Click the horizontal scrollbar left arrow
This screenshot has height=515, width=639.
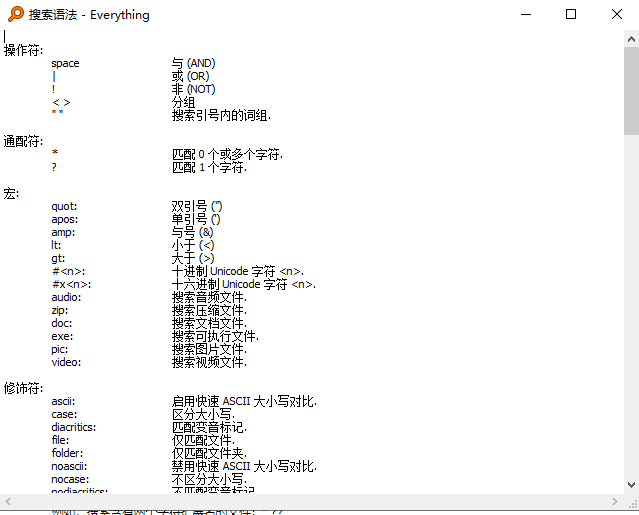point(8,501)
